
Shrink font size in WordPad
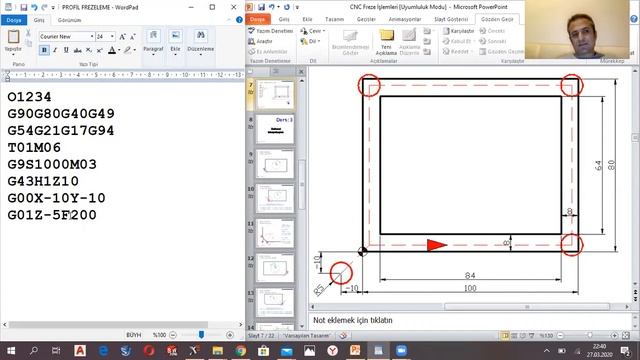pyautogui.click(x=133, y=37)
